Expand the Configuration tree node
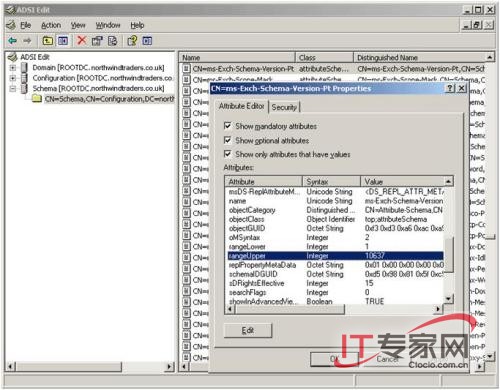The image size is (500, 390). pos(13,78)
